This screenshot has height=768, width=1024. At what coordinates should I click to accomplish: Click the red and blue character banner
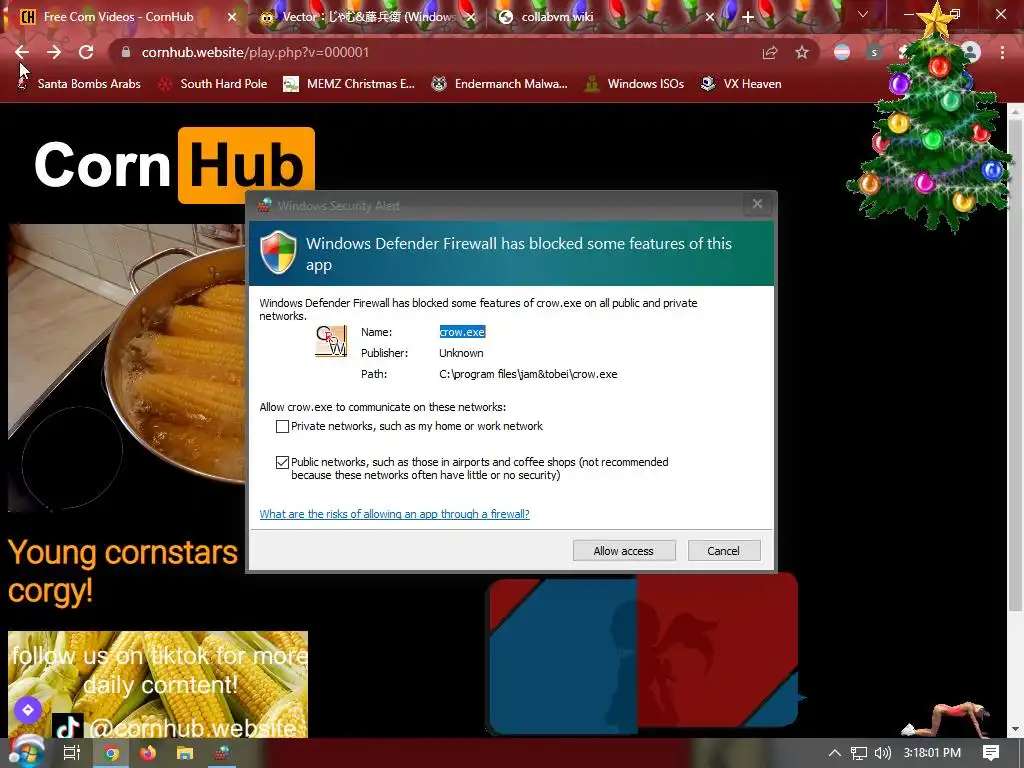[x=642, y=654]
